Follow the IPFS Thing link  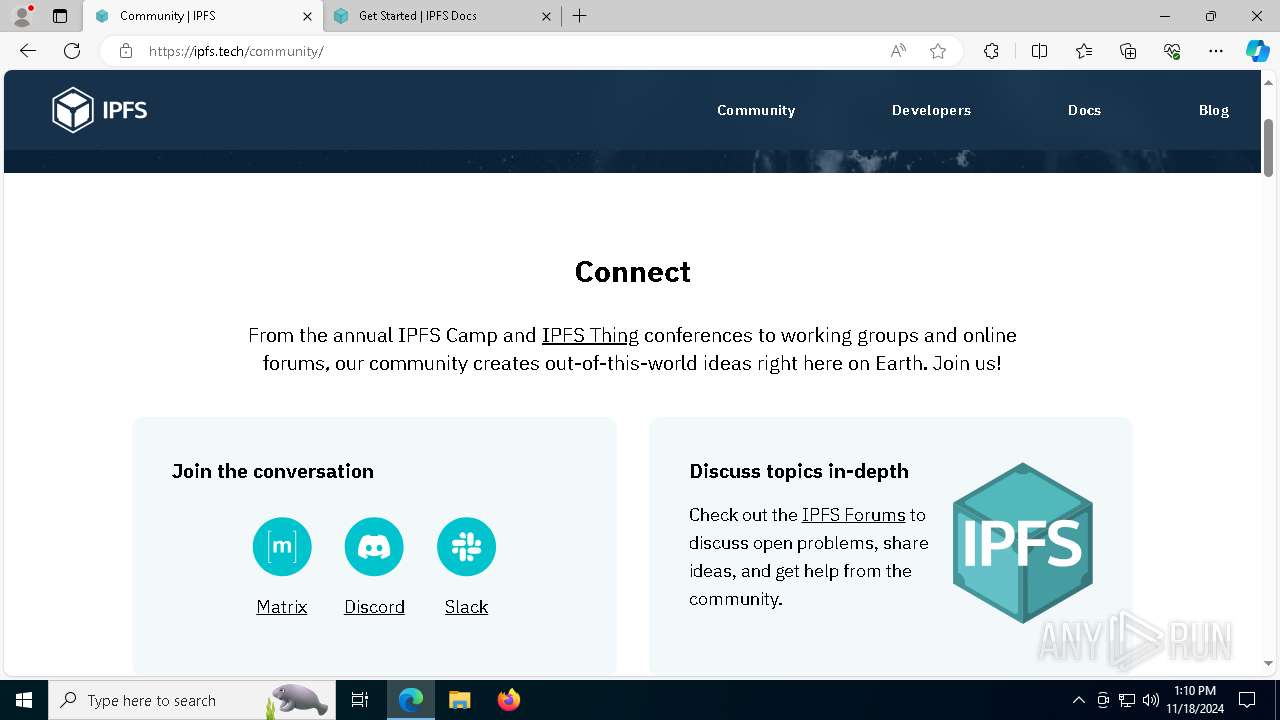pyautogui.click(x=590, y=335)
